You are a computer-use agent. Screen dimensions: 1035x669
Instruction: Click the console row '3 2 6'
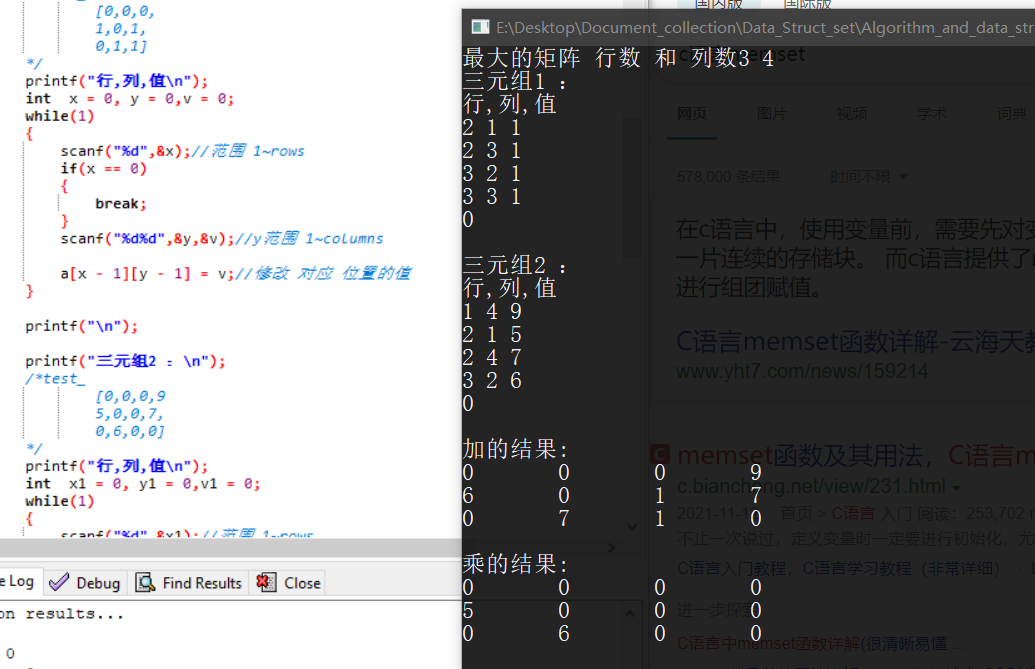tap(492, 381)
